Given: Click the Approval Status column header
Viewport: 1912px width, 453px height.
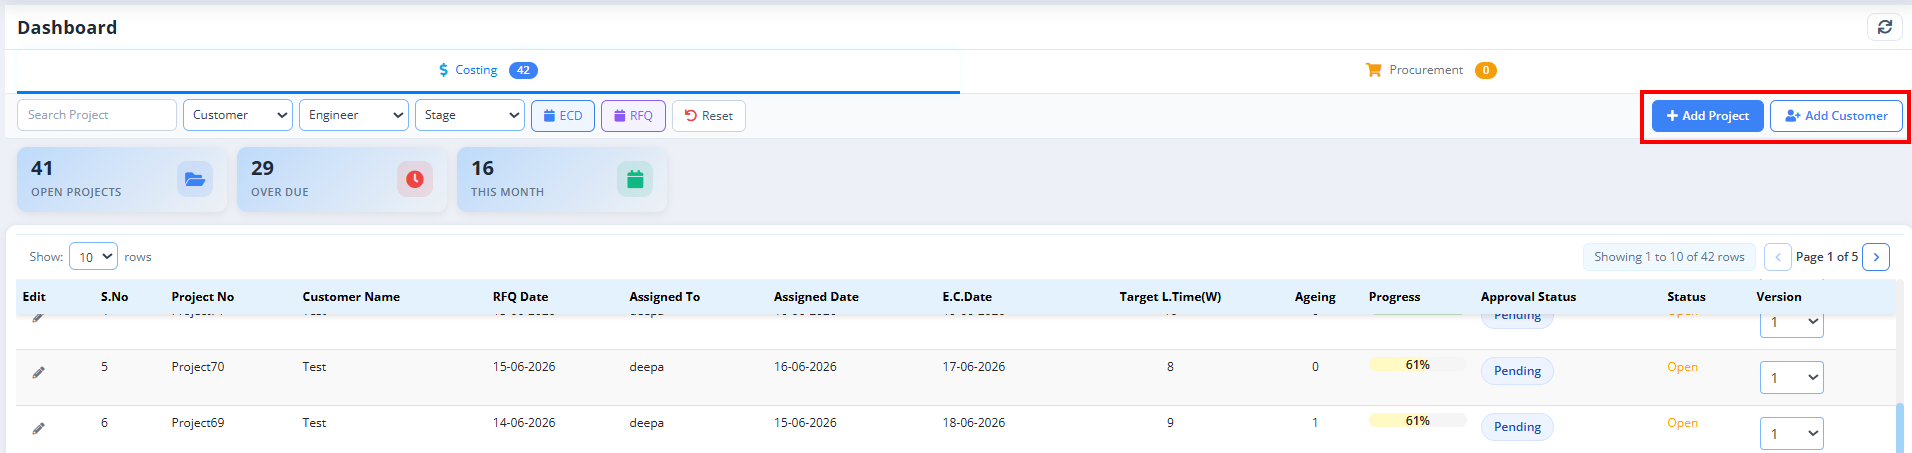Looking at the screenshot, I should pos(1528,297).
